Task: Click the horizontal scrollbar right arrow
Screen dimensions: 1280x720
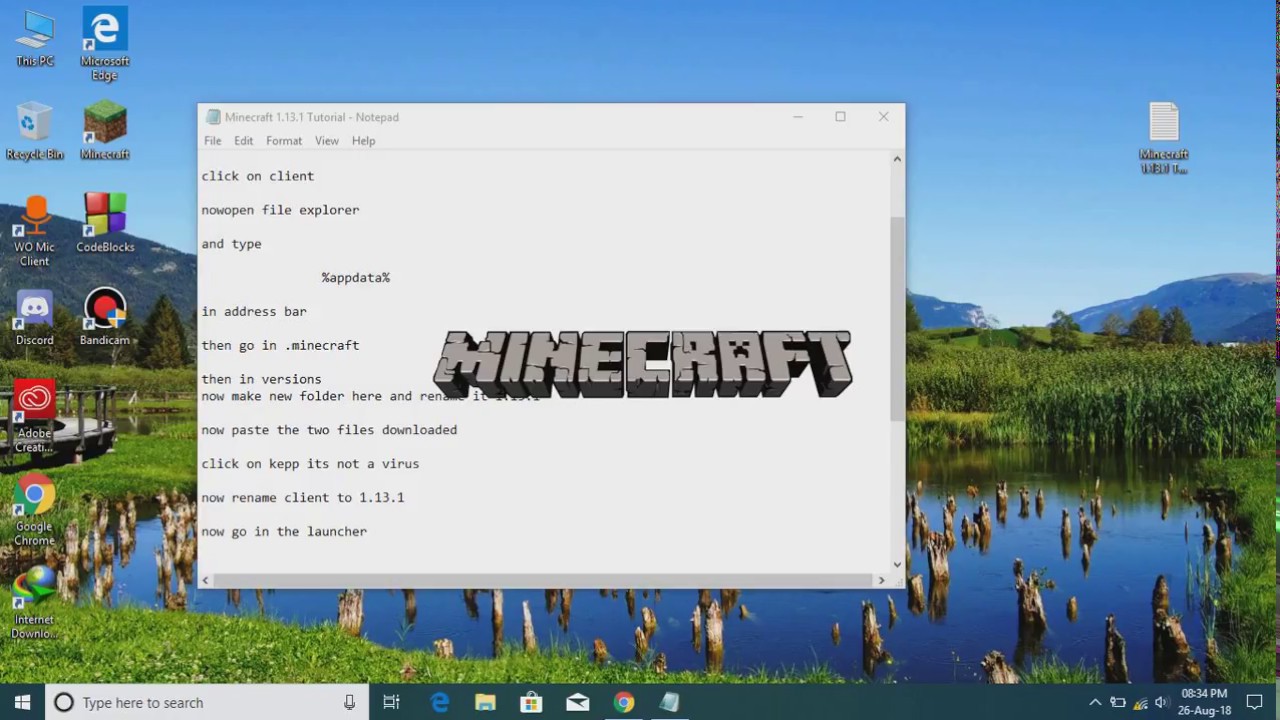Action: pos(881,580)
